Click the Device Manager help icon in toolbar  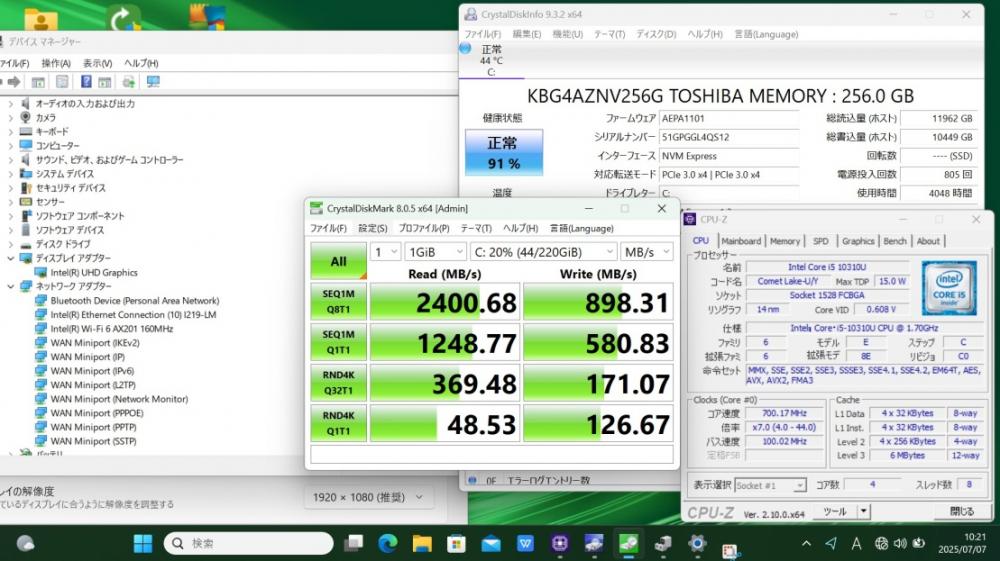(86, 82)
